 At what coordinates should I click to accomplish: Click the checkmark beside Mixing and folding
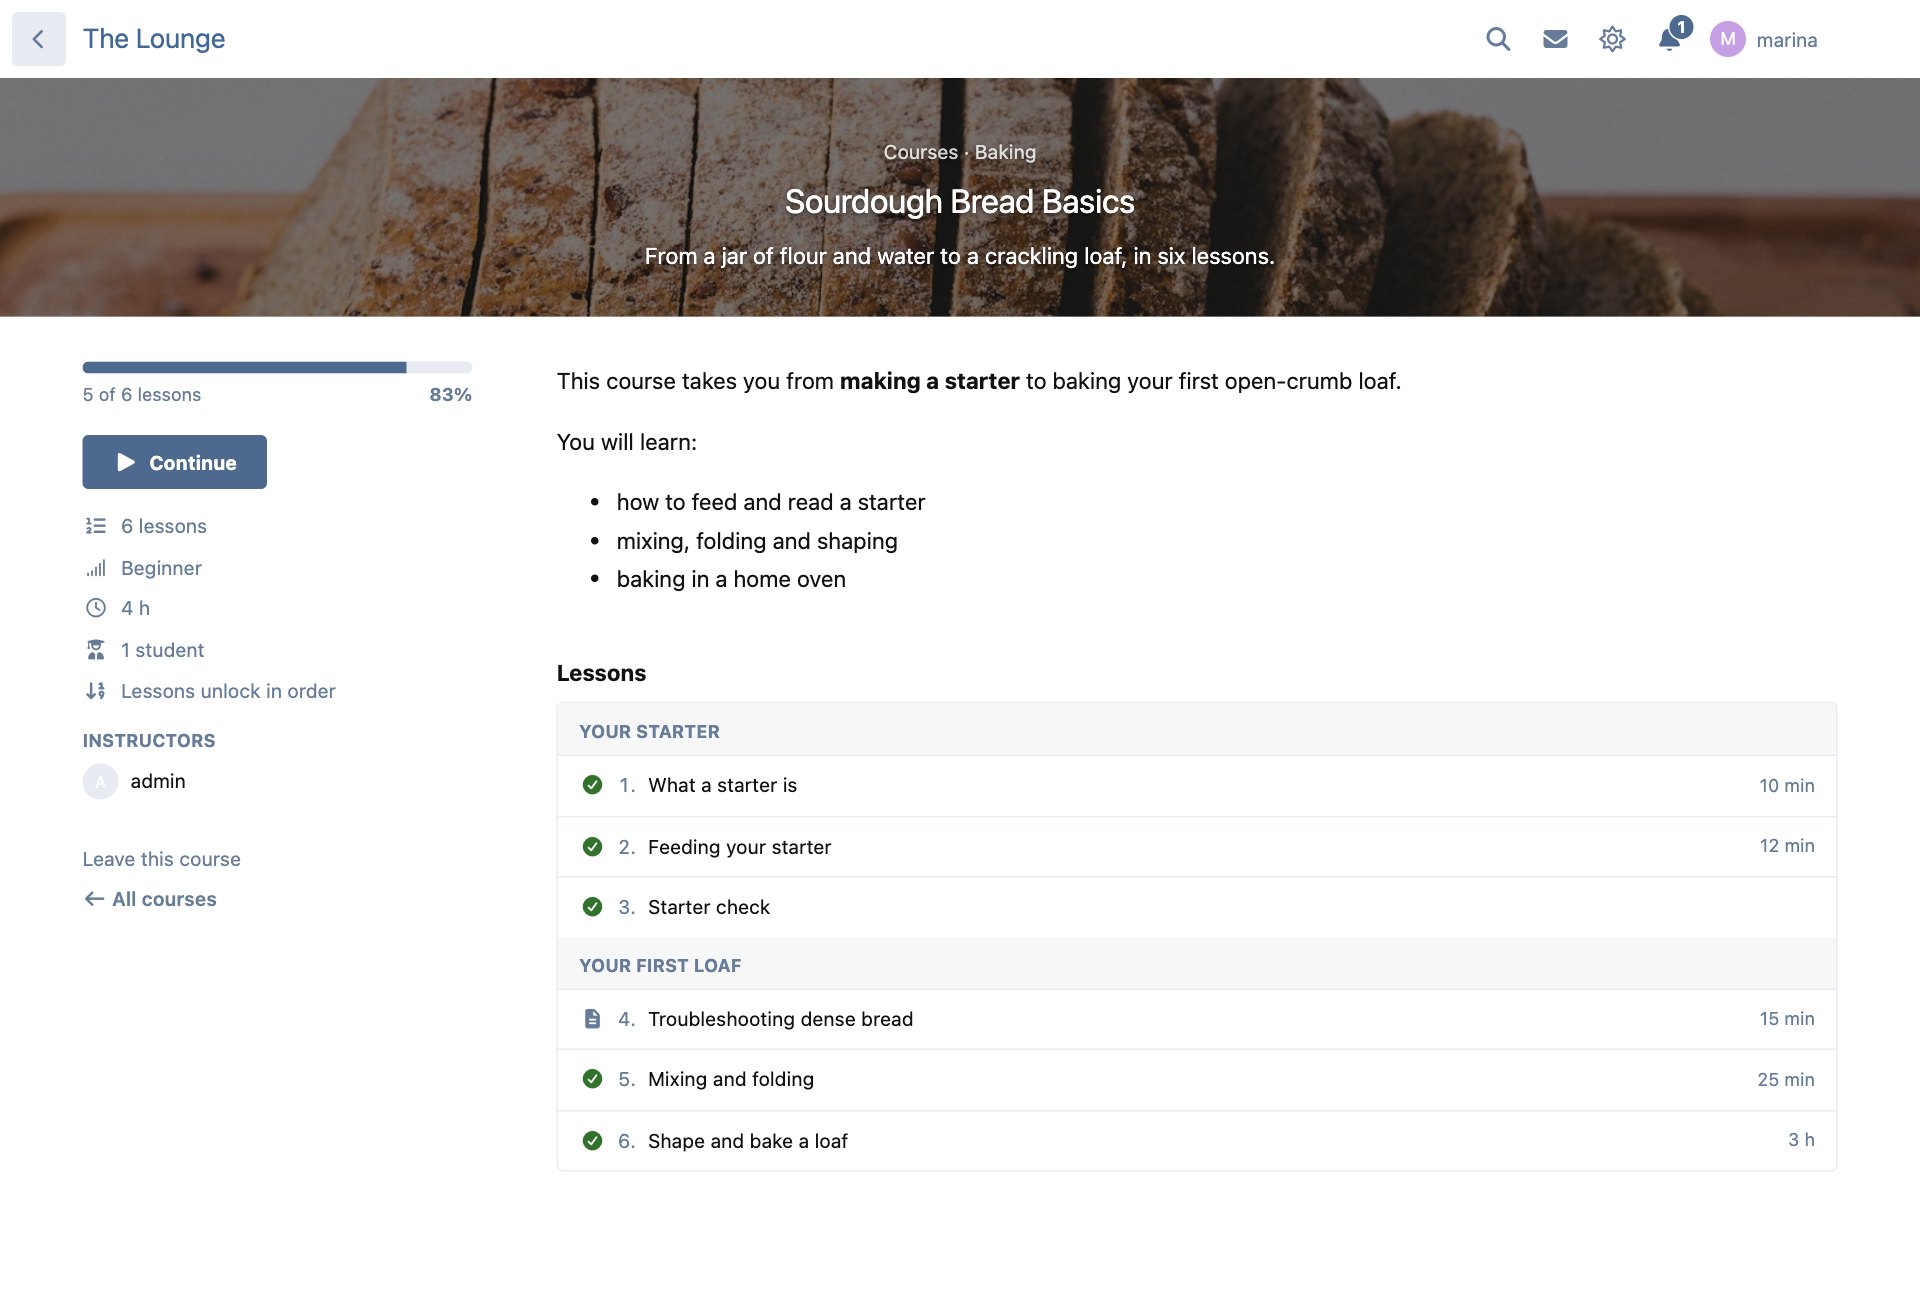pyautogui.click(x=592, y=1079)
